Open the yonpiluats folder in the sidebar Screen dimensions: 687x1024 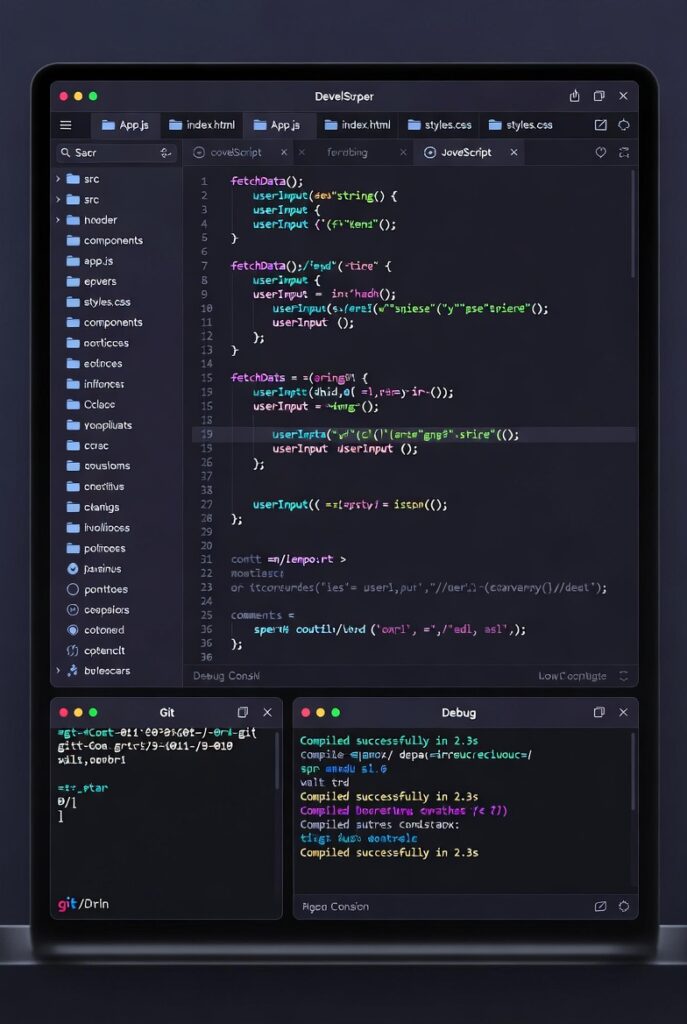click(99, 425)
